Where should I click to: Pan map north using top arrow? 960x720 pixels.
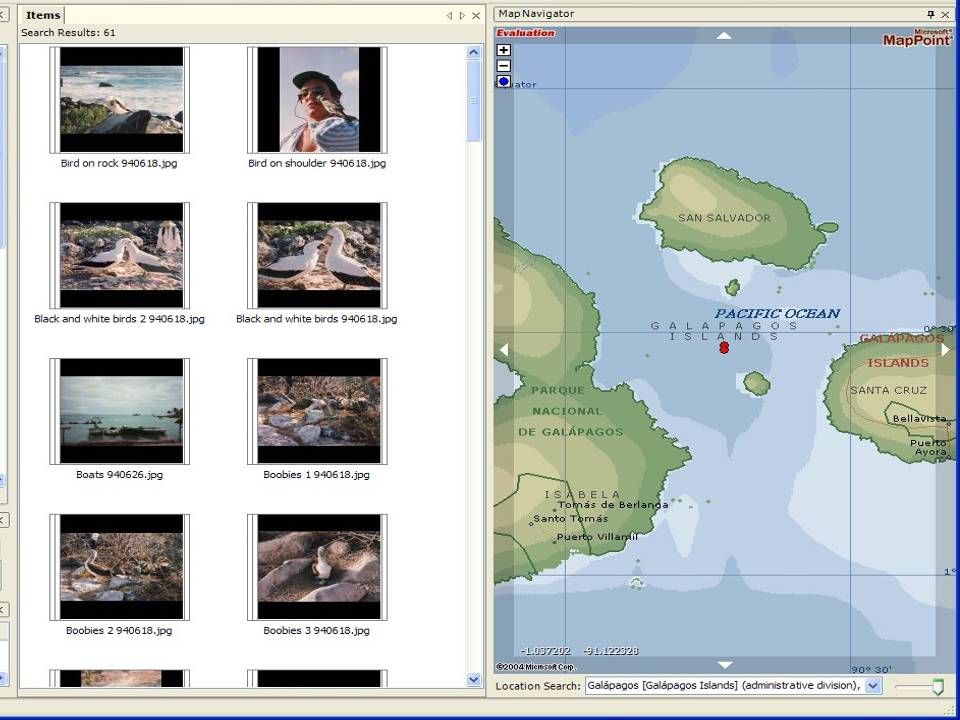[724, 36]
